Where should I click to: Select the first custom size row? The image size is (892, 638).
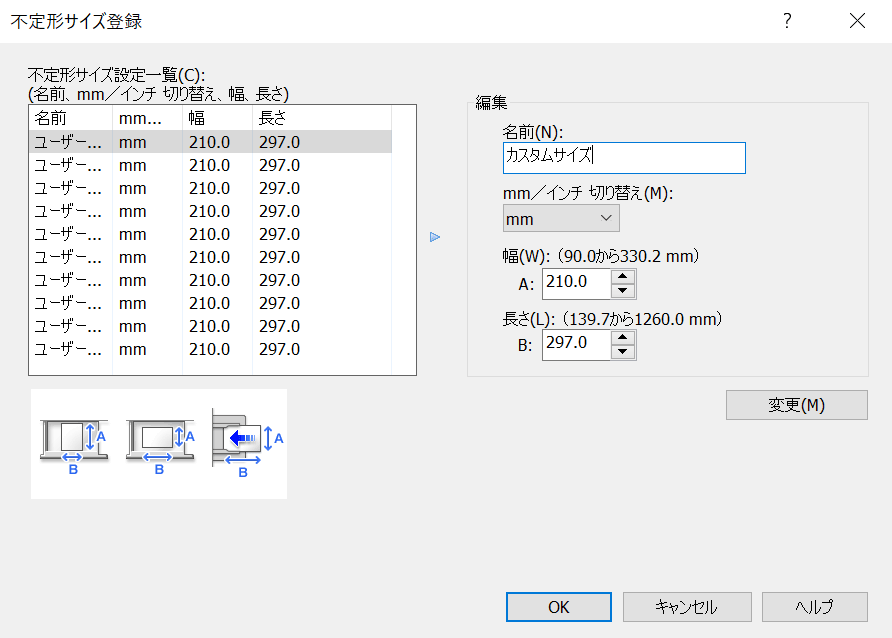(210, 142)
